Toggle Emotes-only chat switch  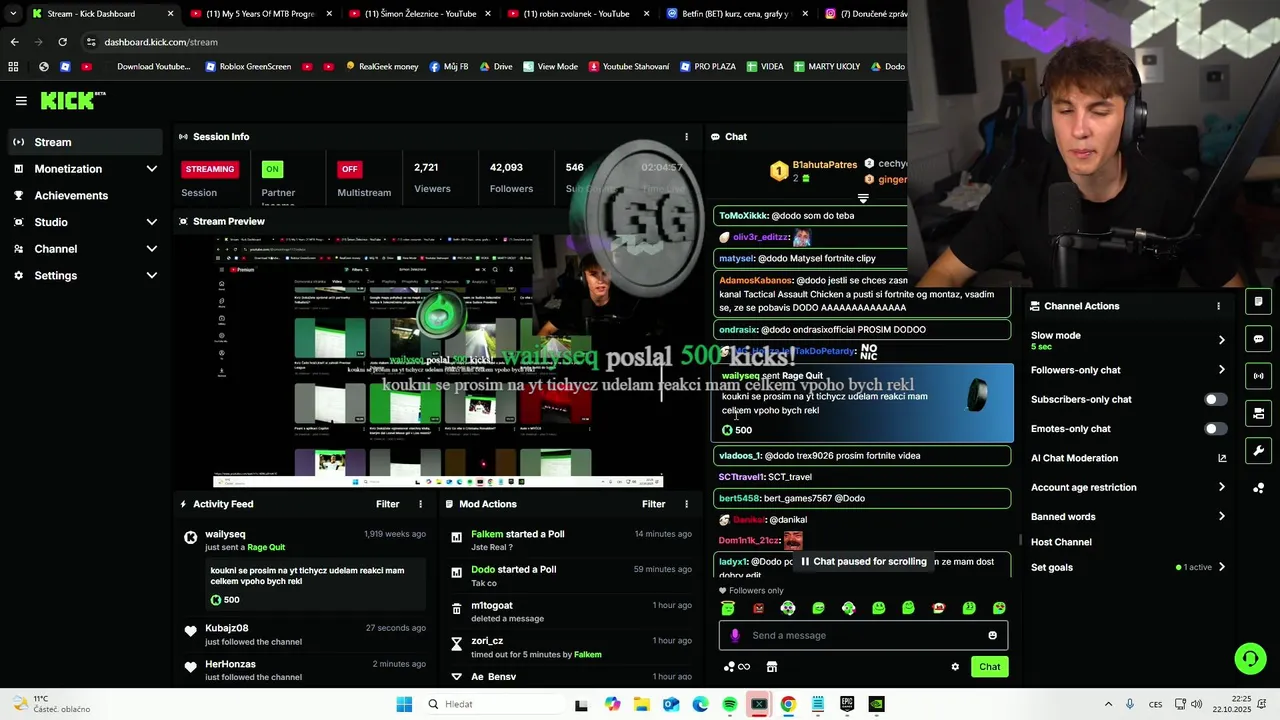click(x=1214, y=429)
